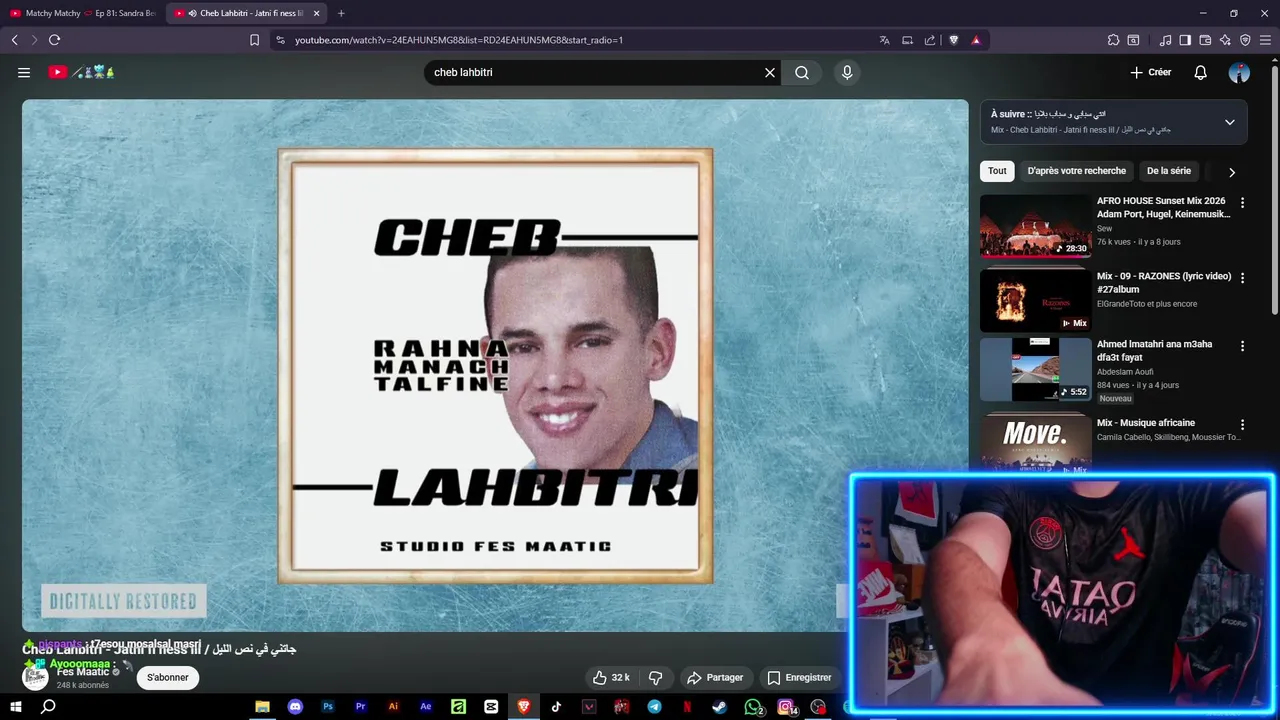Open Leo AI sparkle icon

tap(1225, 40)
